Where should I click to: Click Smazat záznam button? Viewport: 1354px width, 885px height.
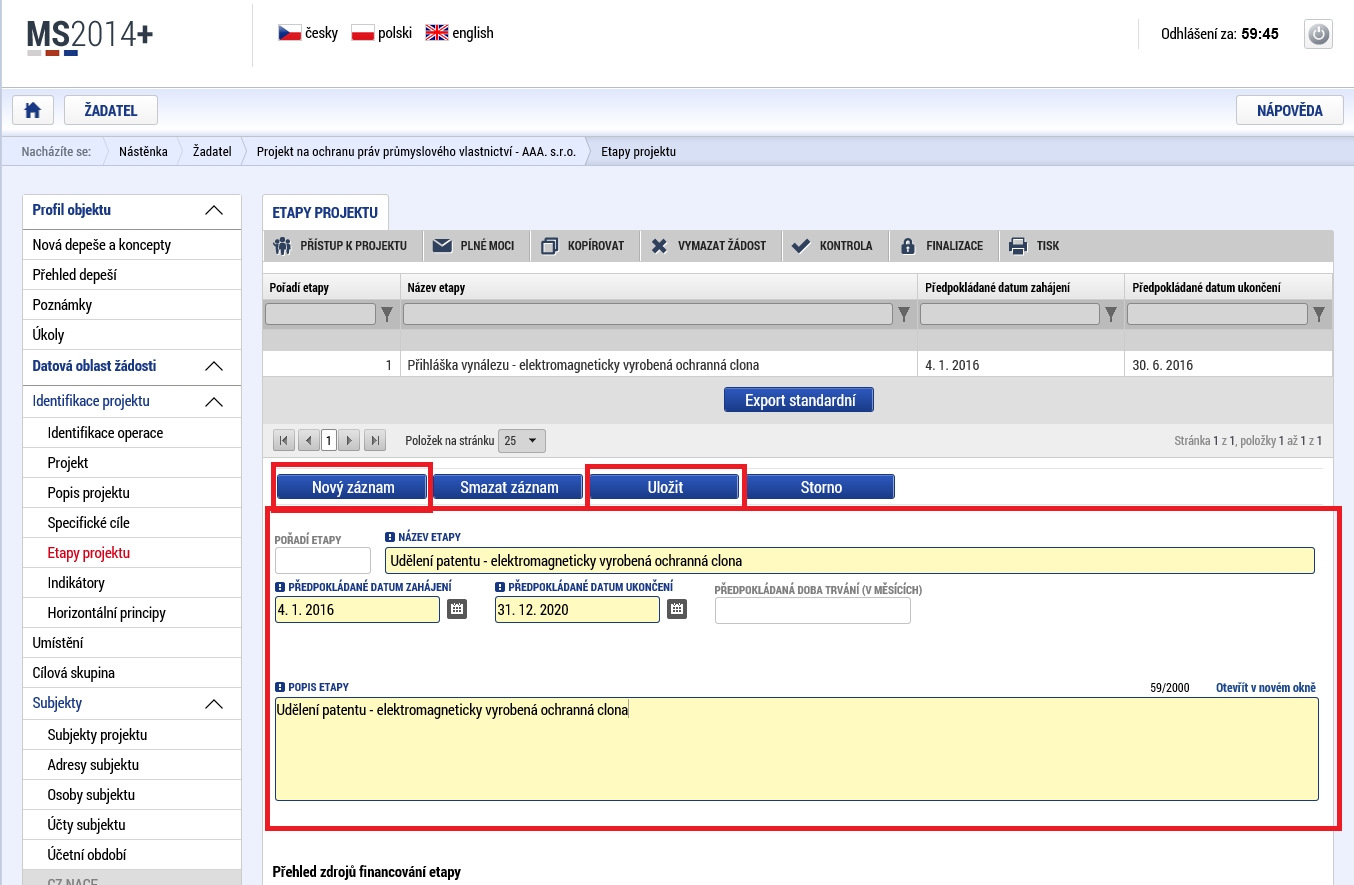coord(508,487)
